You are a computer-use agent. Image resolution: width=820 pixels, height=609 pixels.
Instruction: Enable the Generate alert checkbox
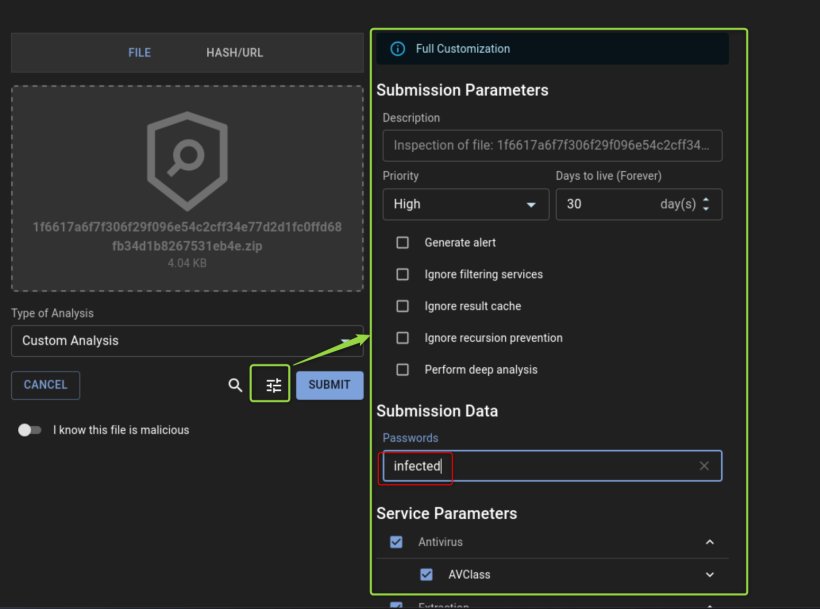coord(403,243)
